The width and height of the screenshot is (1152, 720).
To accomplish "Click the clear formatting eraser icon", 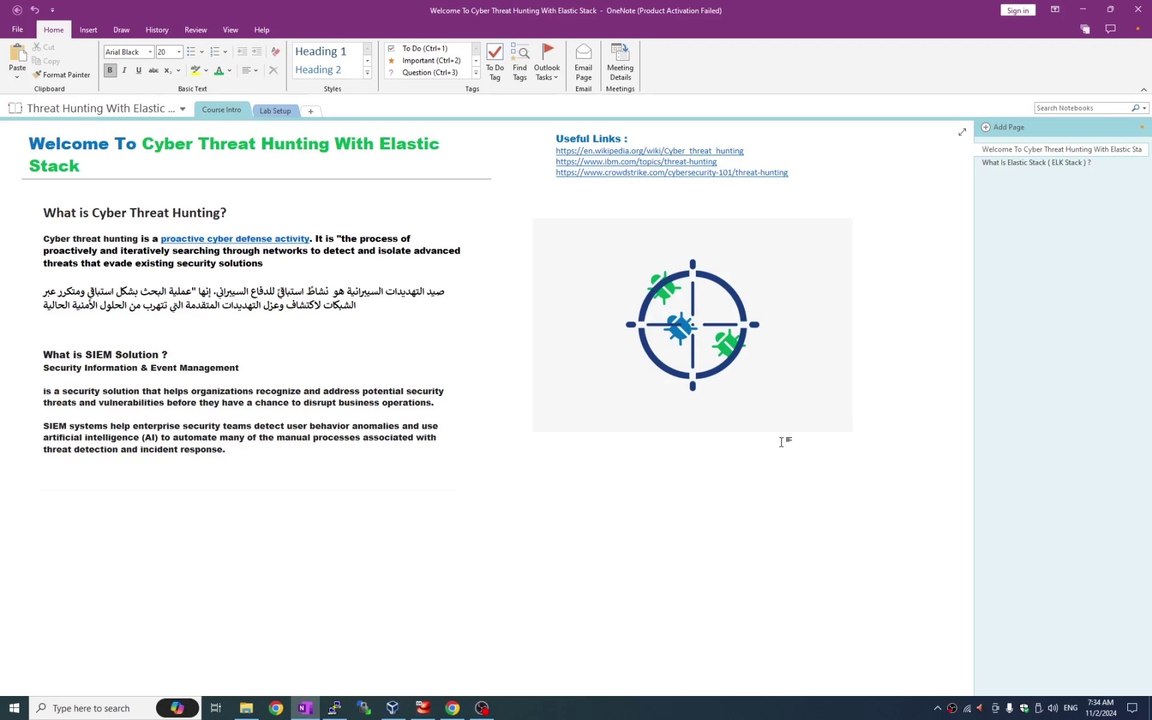I will coord(275,51).
